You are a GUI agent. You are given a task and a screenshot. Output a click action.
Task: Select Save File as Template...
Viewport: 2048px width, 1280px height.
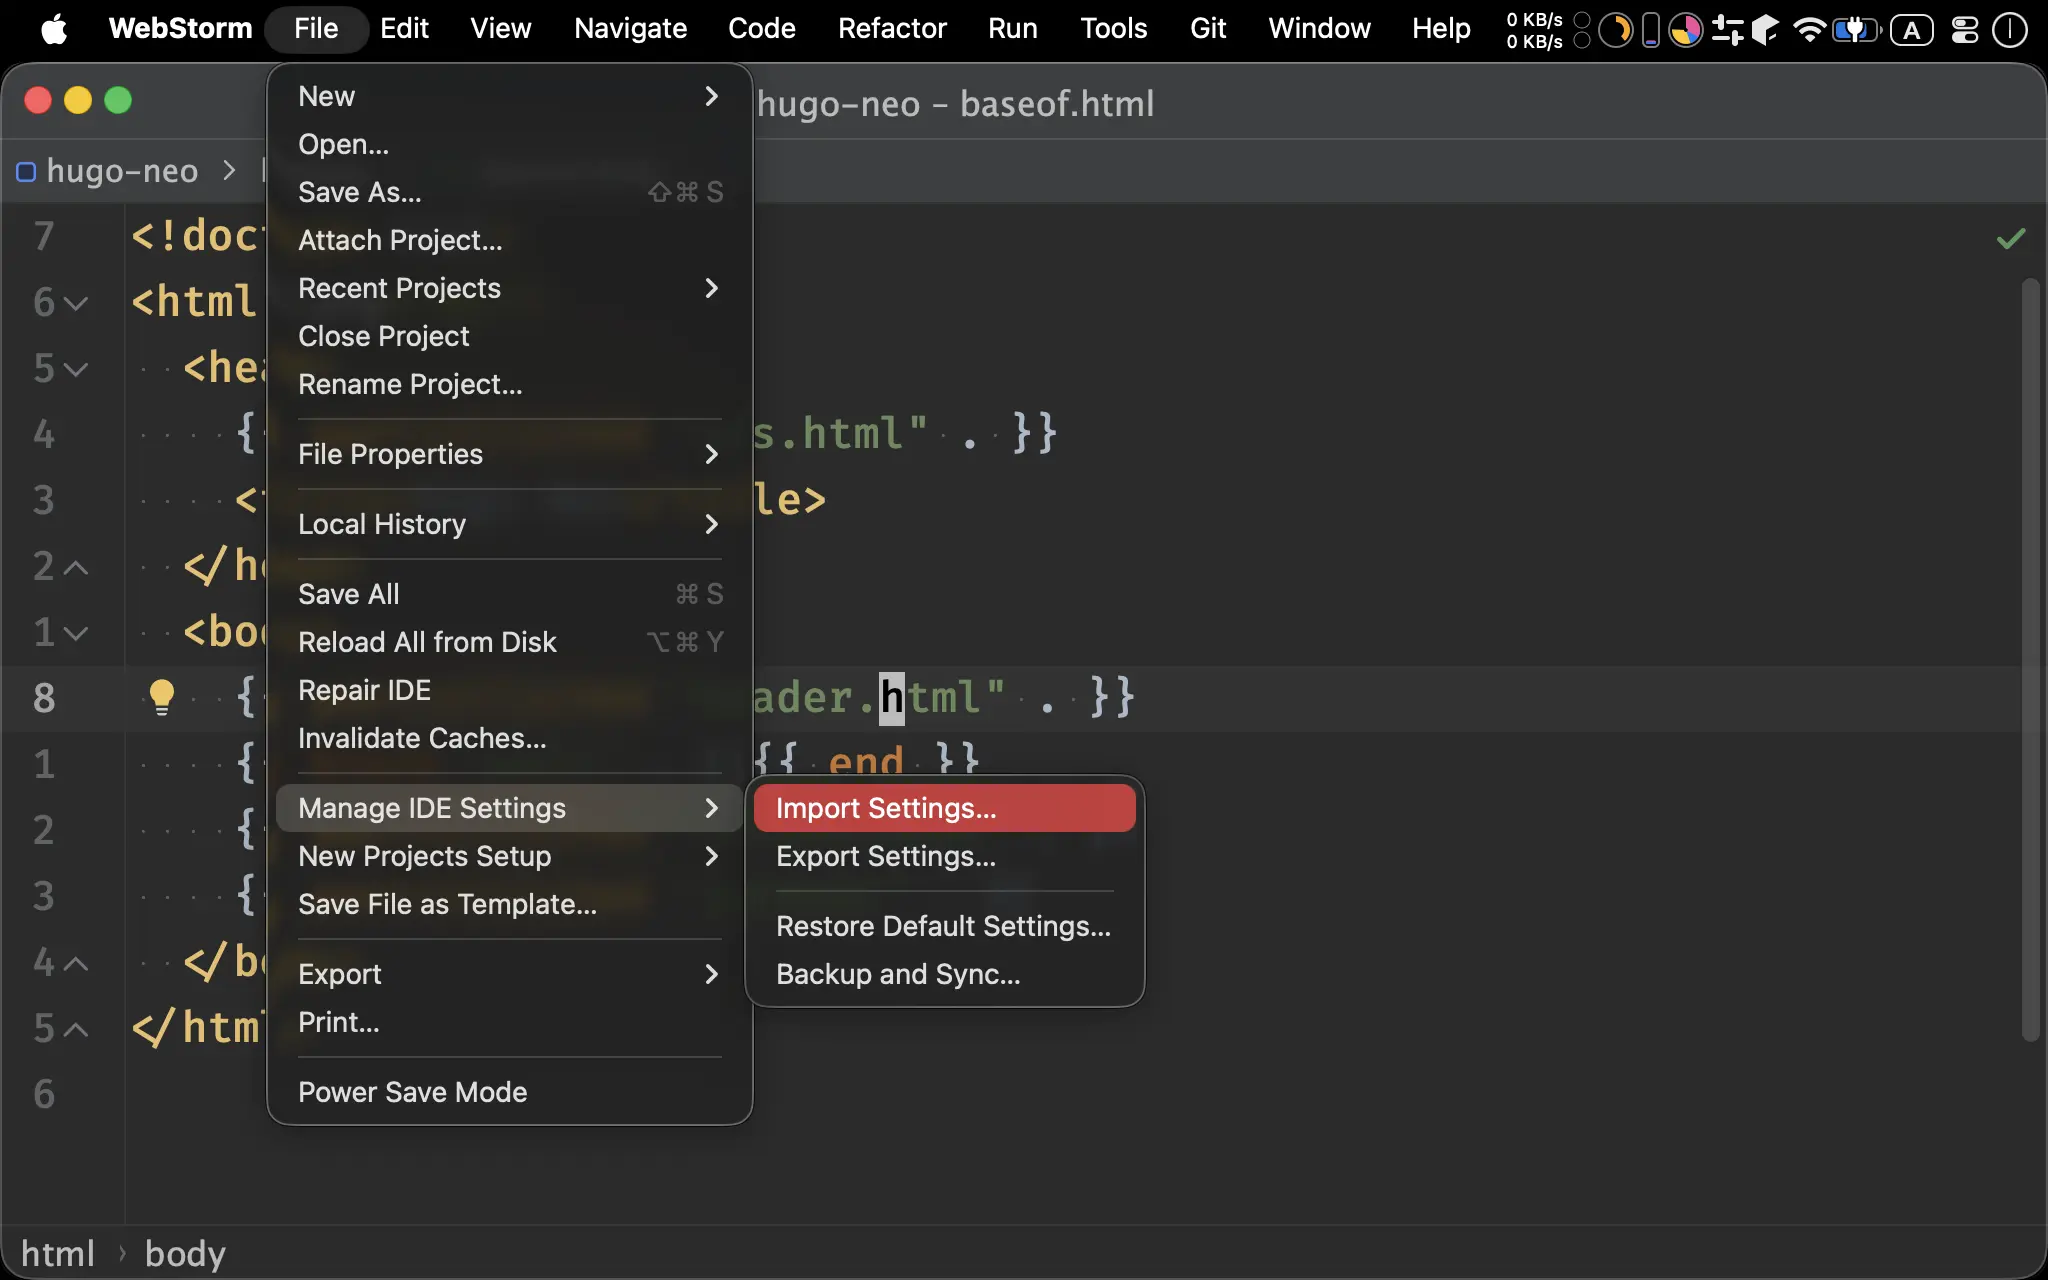tap(509, 904)
